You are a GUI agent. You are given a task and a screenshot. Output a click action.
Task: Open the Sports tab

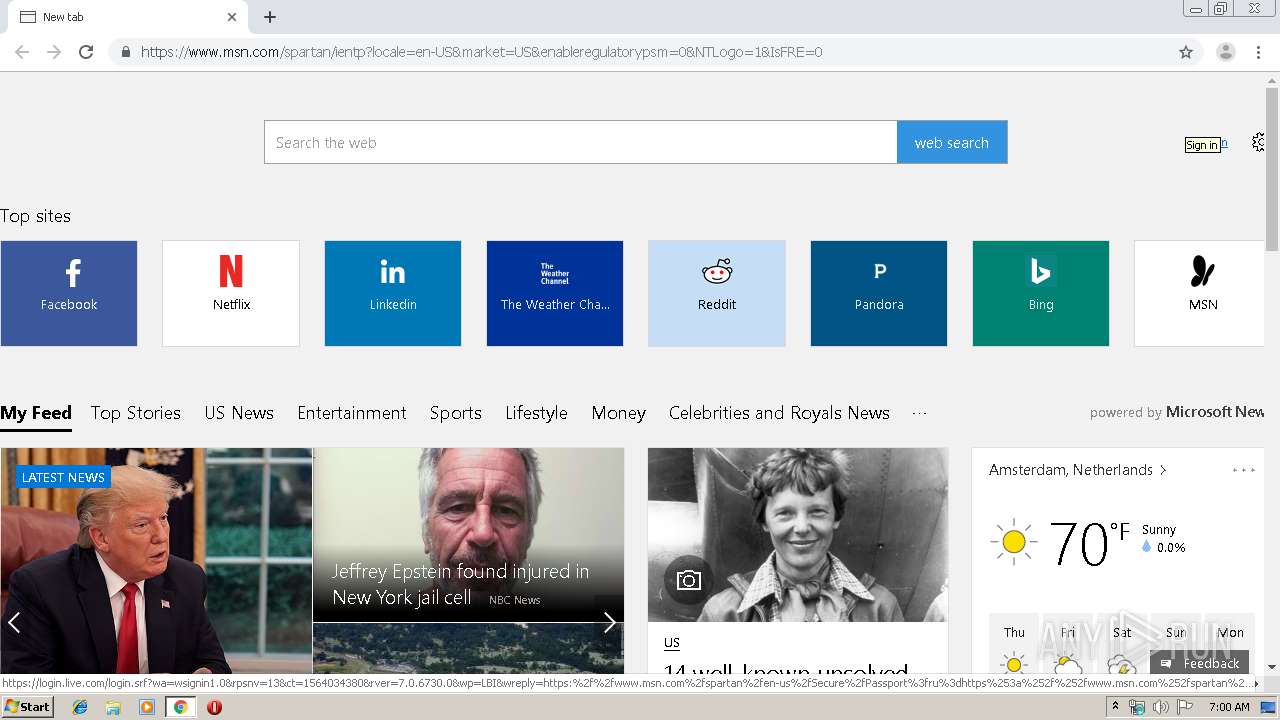point(456,413)
